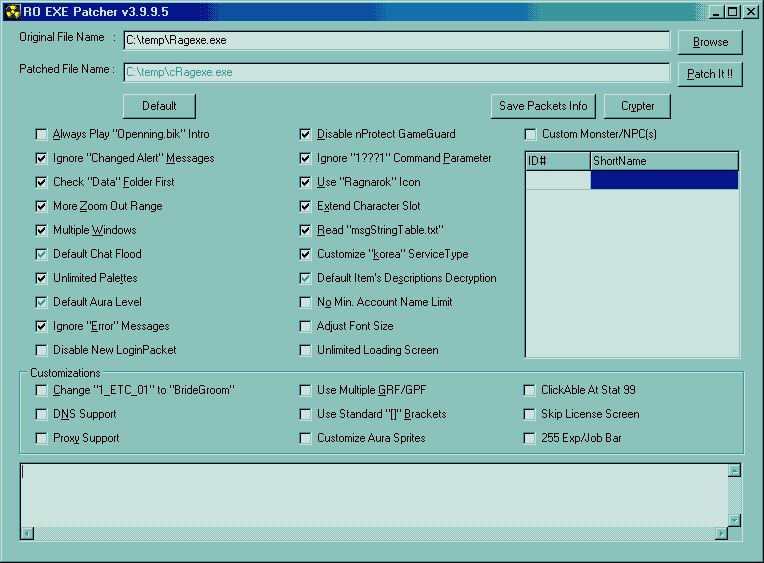The width and height of the screenshot is (764, 563).
Task: Toggle Ignore "1???1" Command Parameter
Action: point(306,158)
